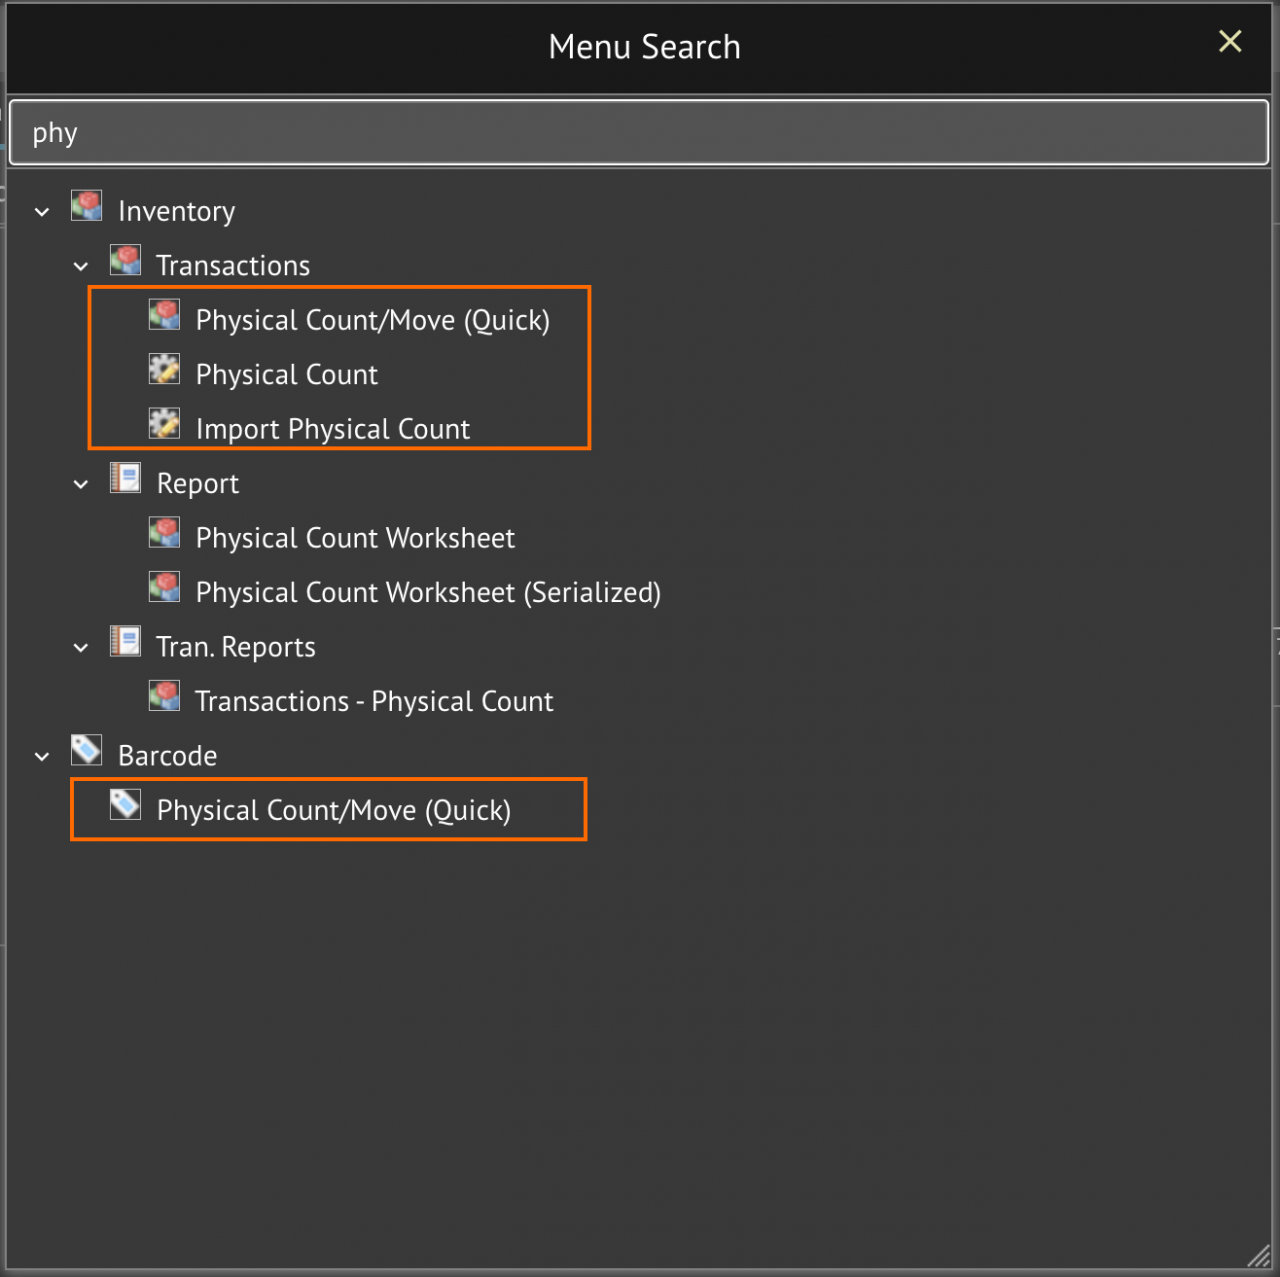Collapse the Transactions tree node
This screenshot has height=1277, width=1280.
tap(81, 266)
